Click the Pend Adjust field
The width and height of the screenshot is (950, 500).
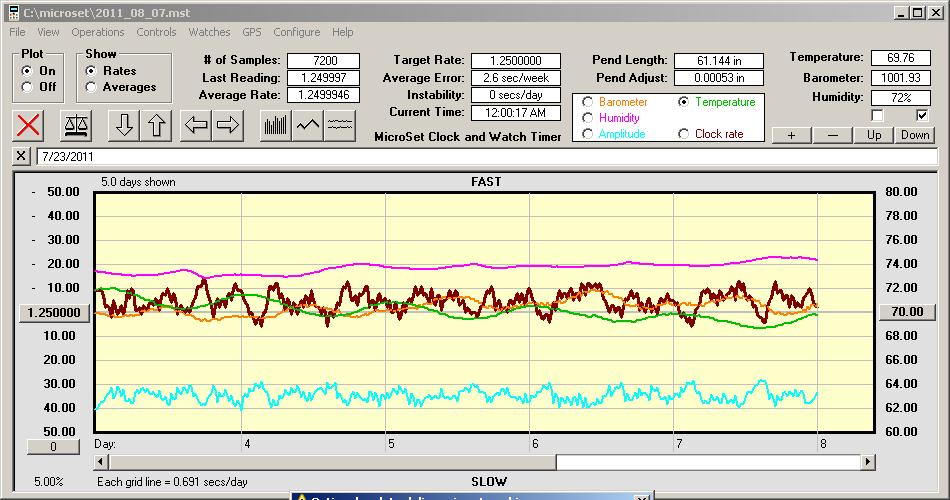click(719, 78)
